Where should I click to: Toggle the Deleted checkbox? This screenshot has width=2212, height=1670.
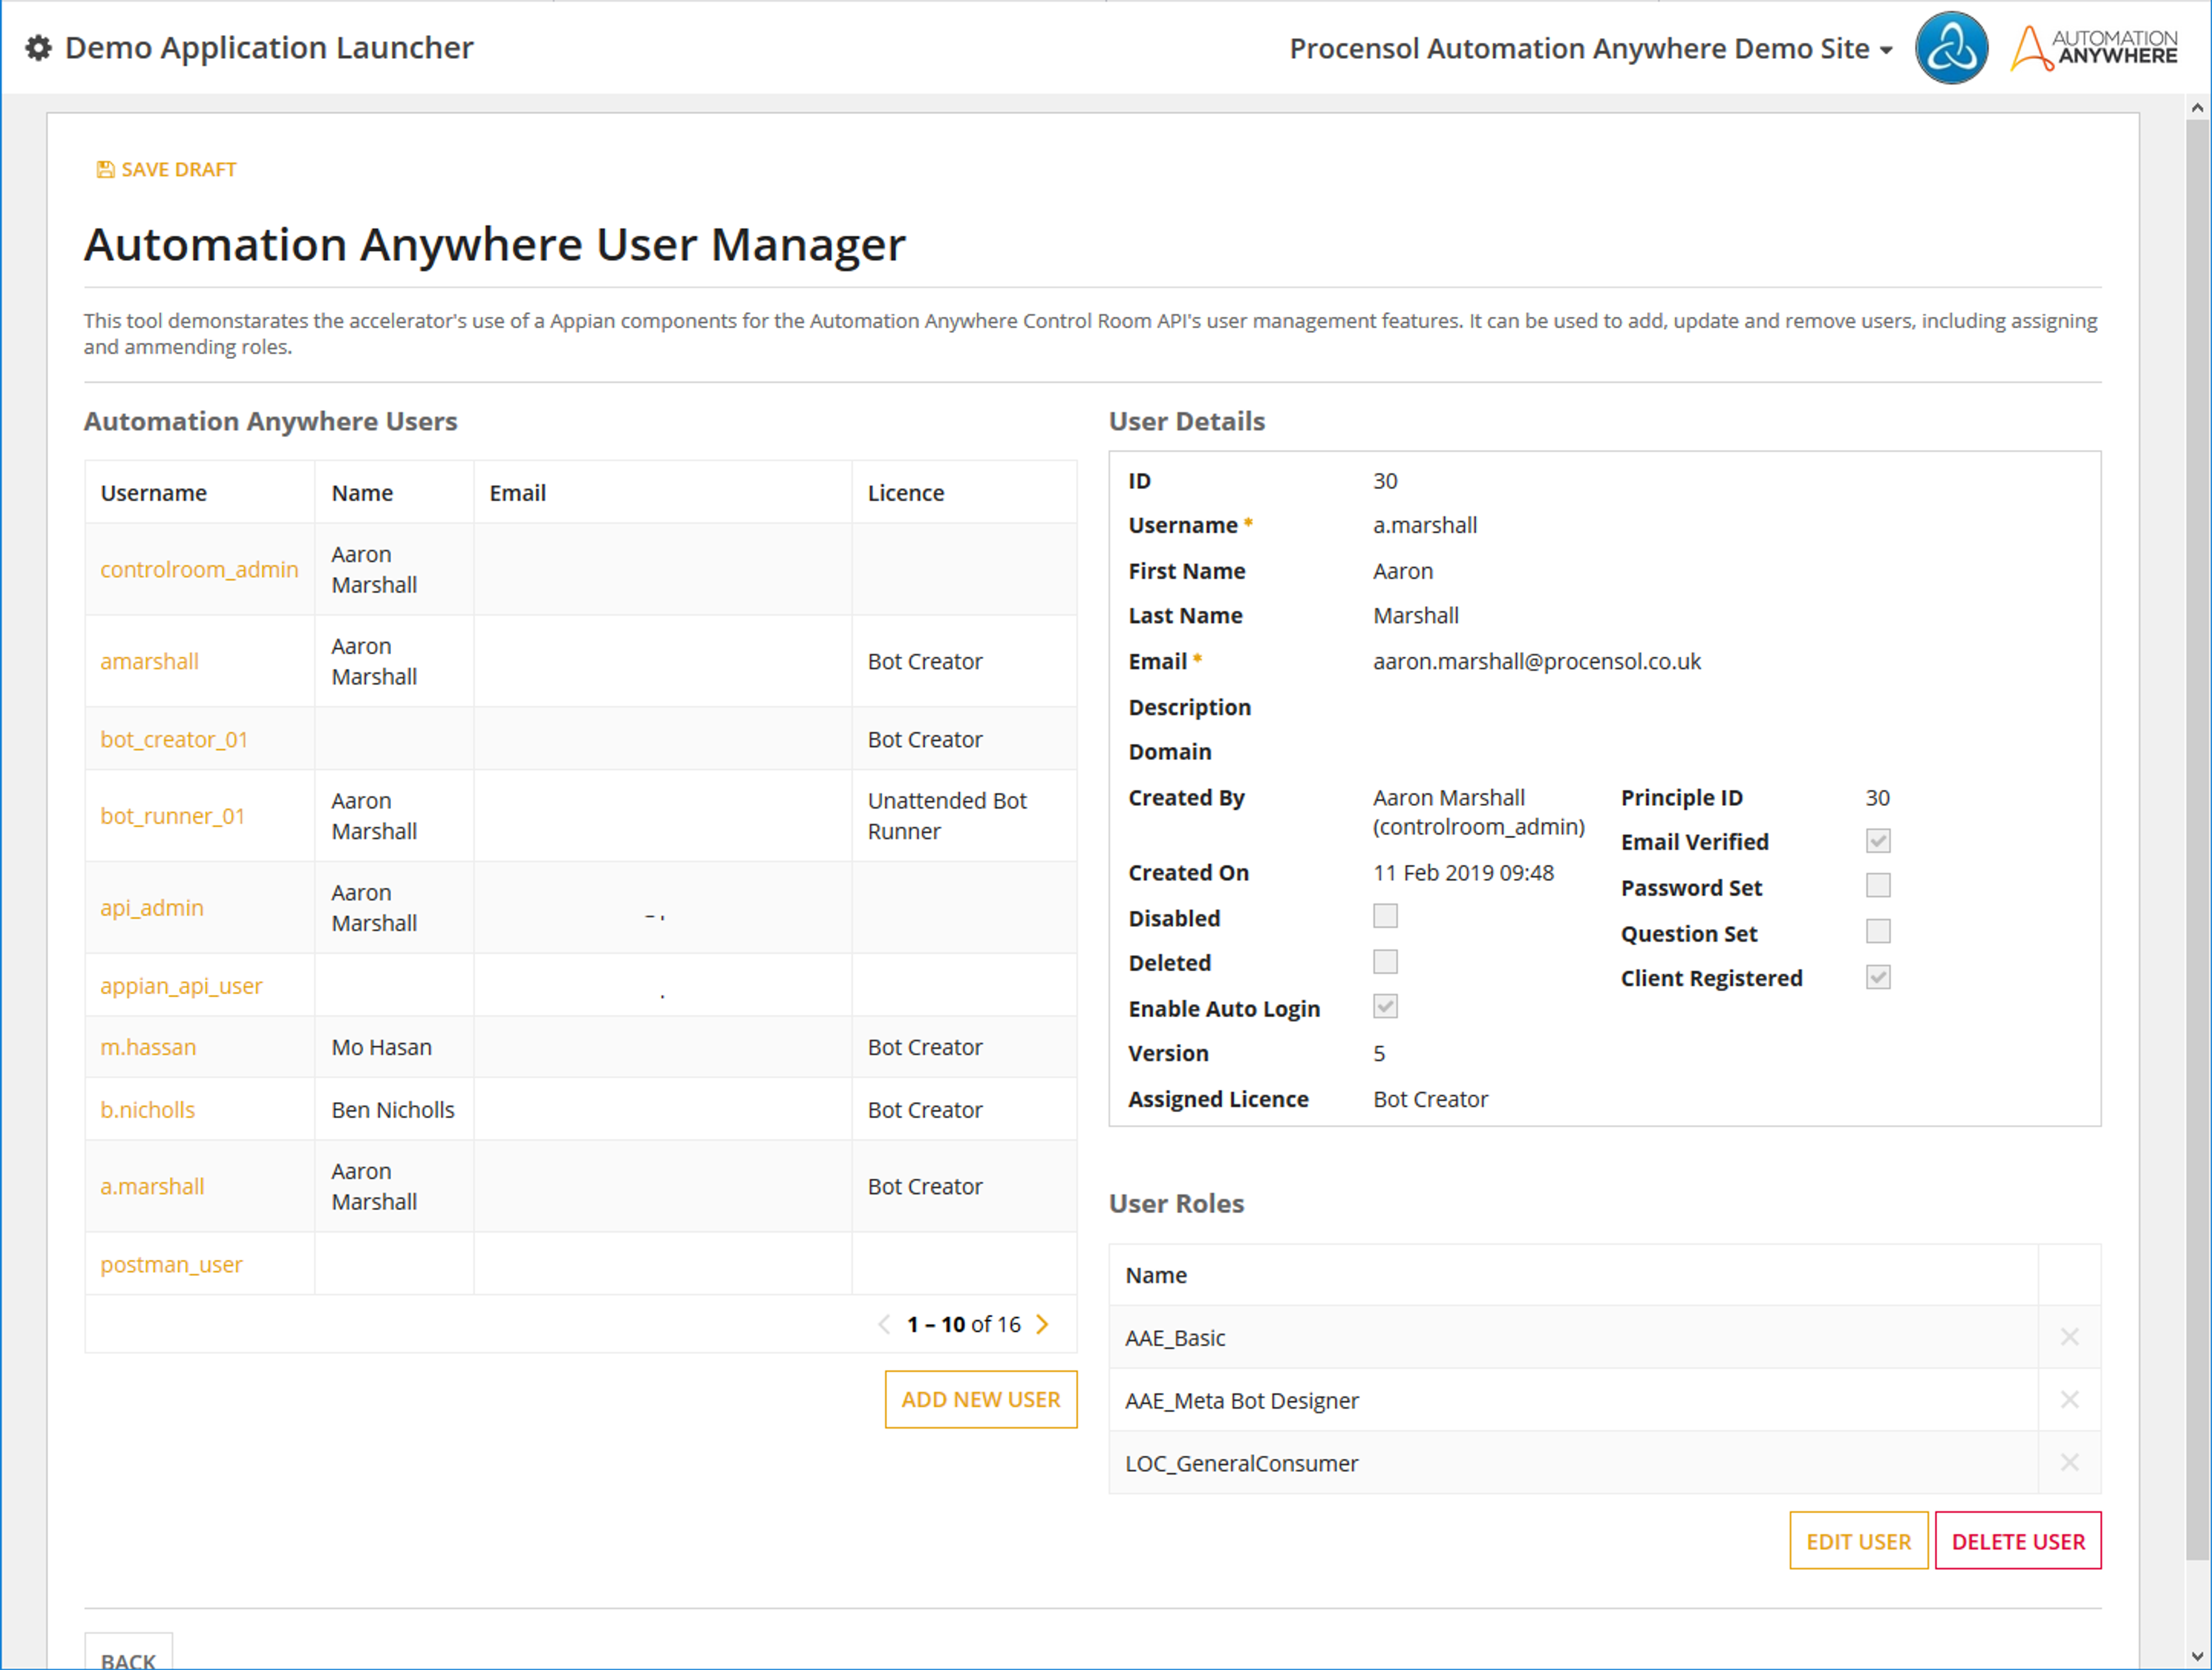(x=1385, y=962)
